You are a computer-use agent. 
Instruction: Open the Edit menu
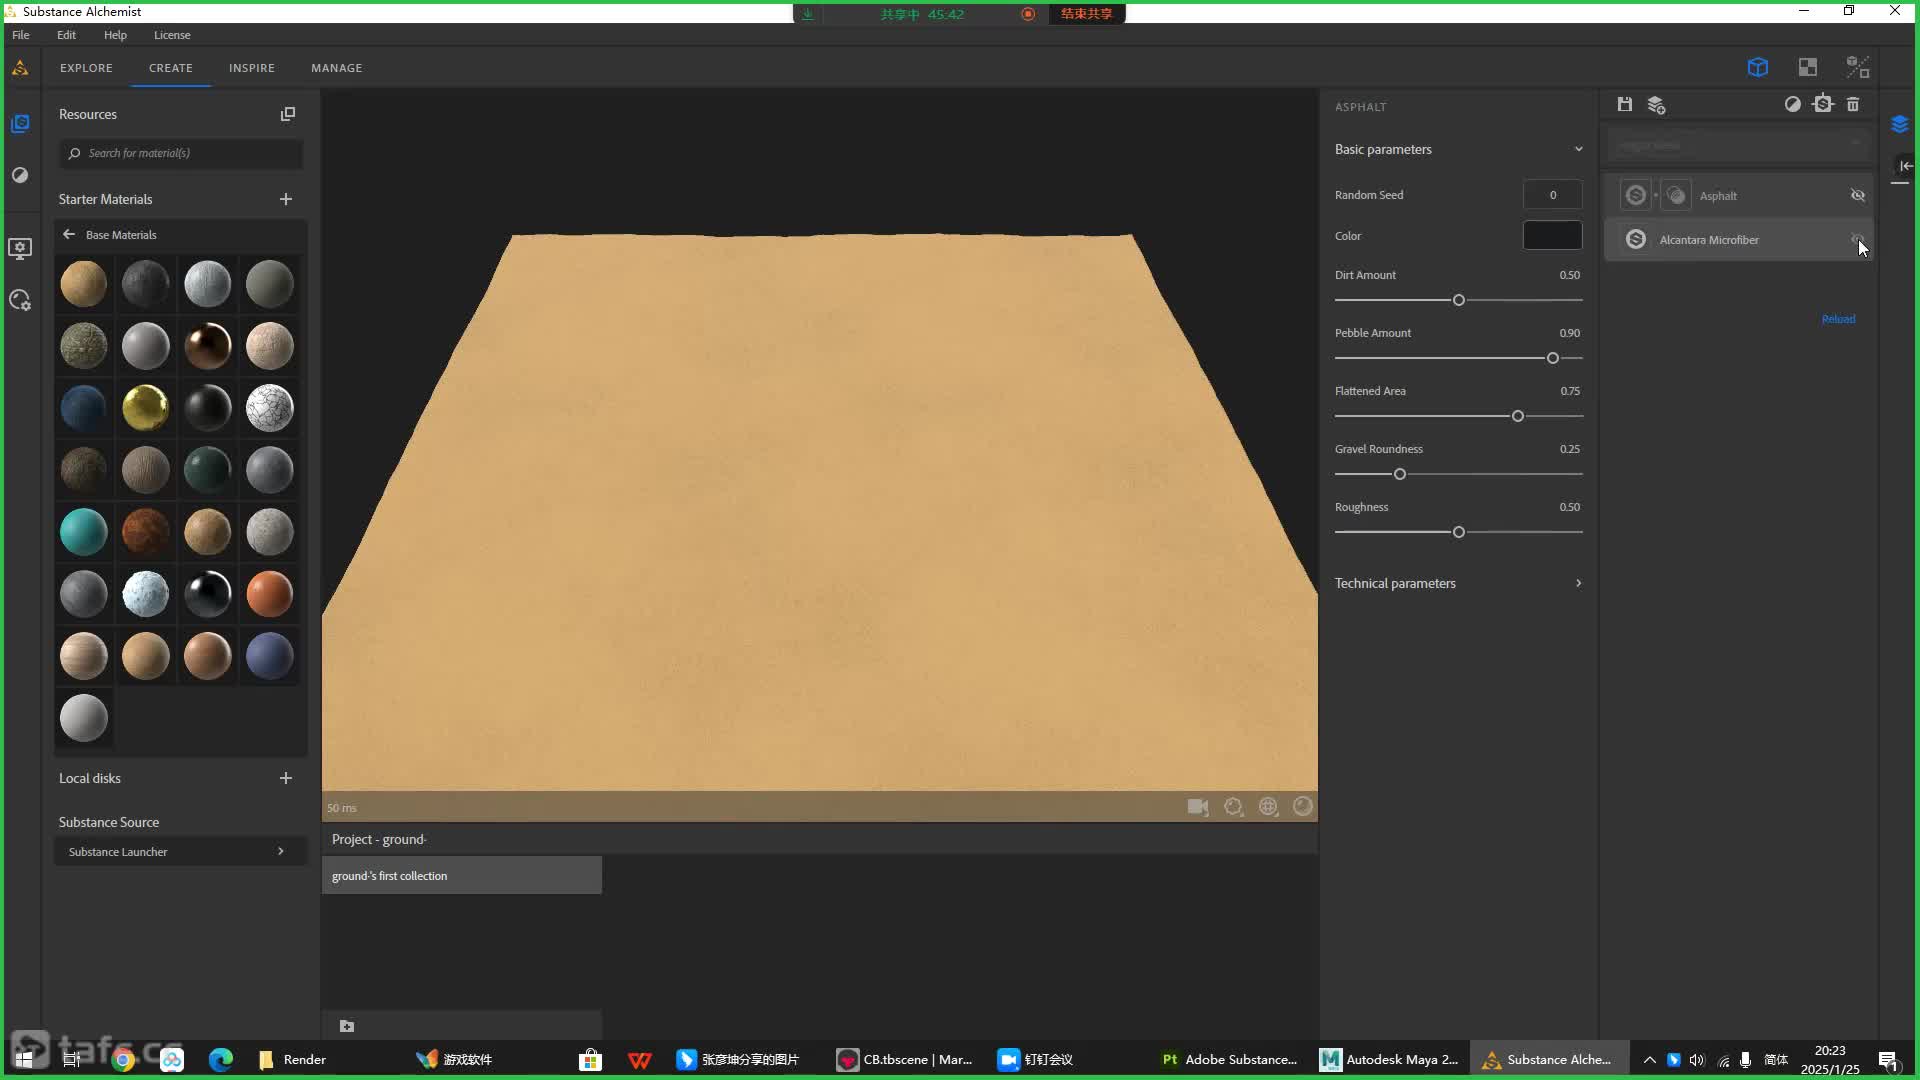click(66, 35)
